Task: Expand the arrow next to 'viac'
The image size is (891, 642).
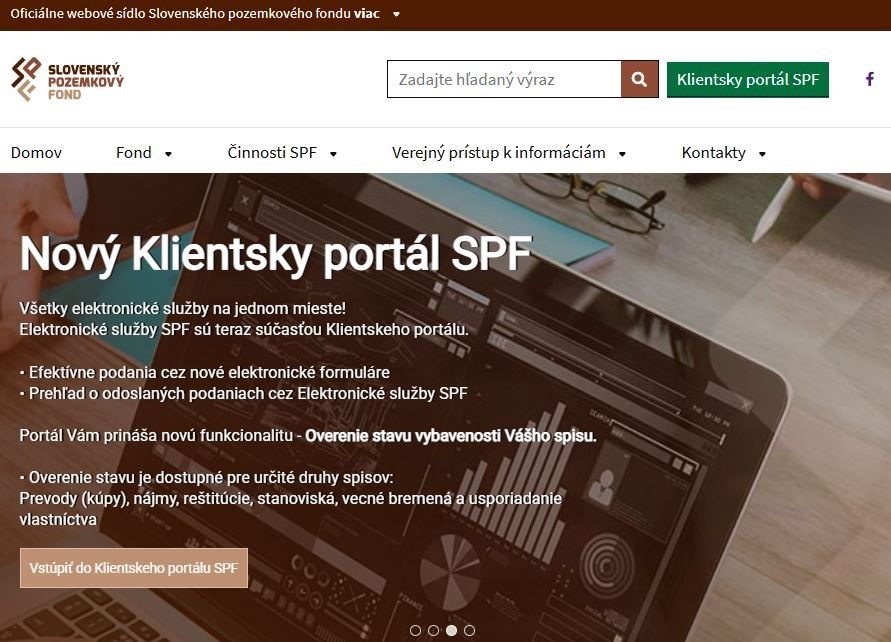Action: 396,15
